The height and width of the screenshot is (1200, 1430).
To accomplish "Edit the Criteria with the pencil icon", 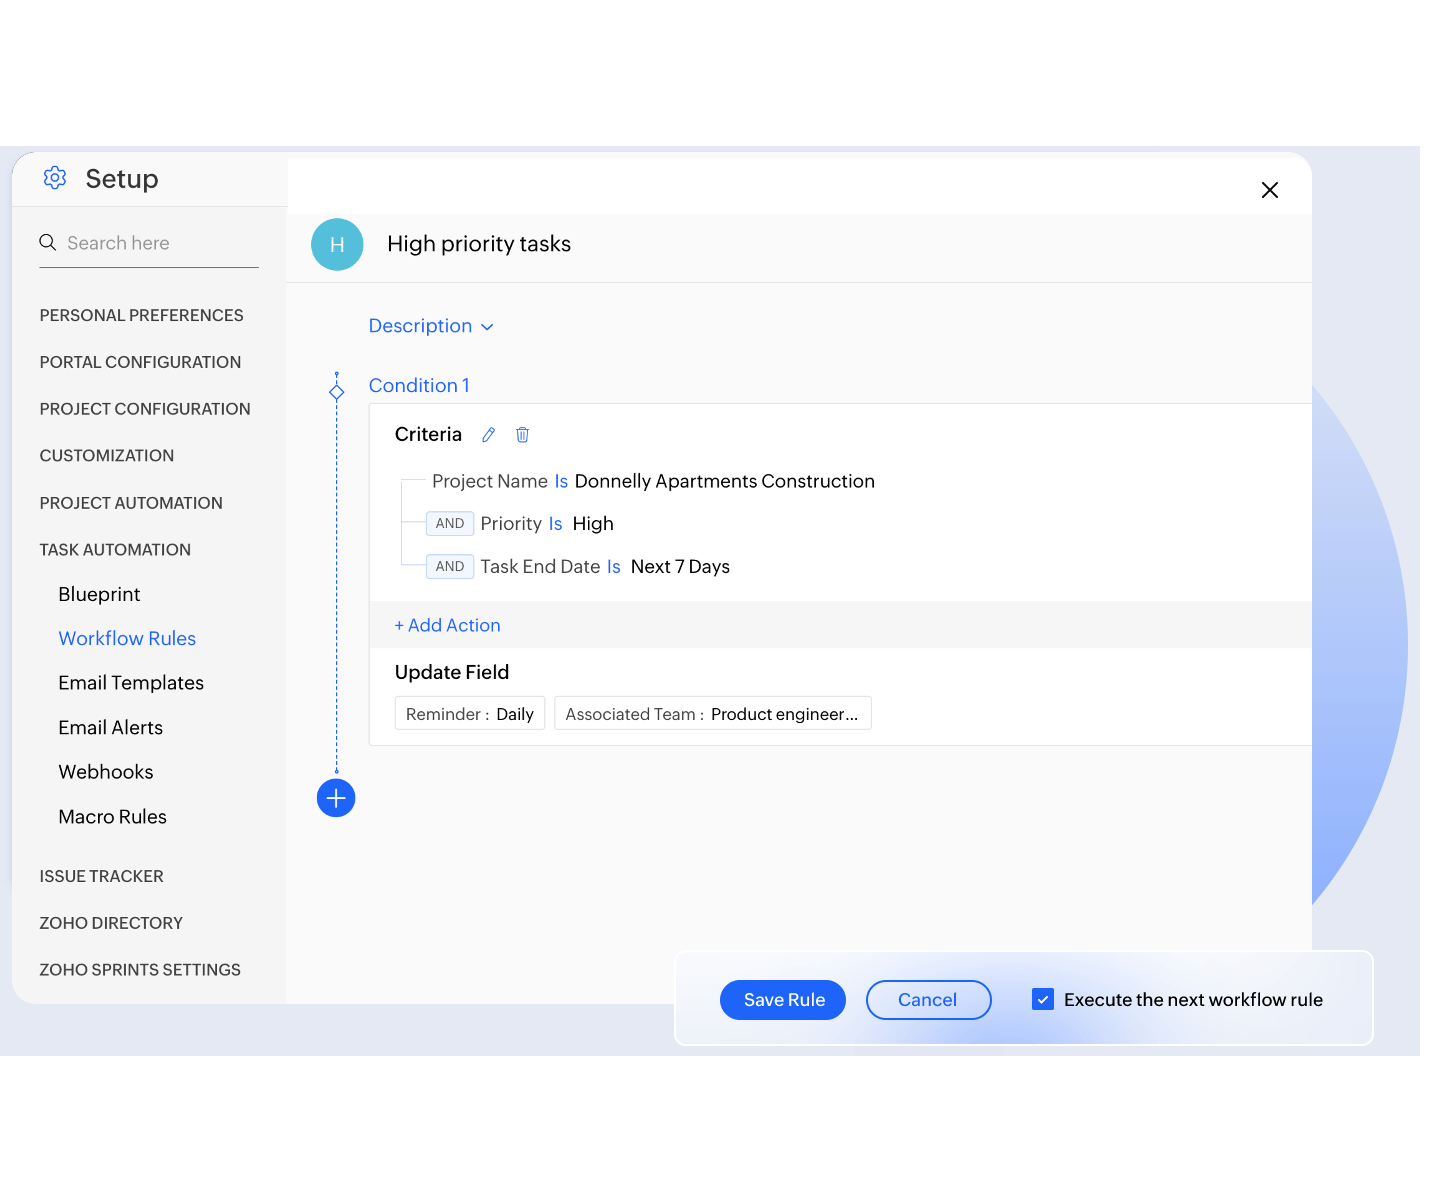I will pyautogui.click(x=488, y=434).
